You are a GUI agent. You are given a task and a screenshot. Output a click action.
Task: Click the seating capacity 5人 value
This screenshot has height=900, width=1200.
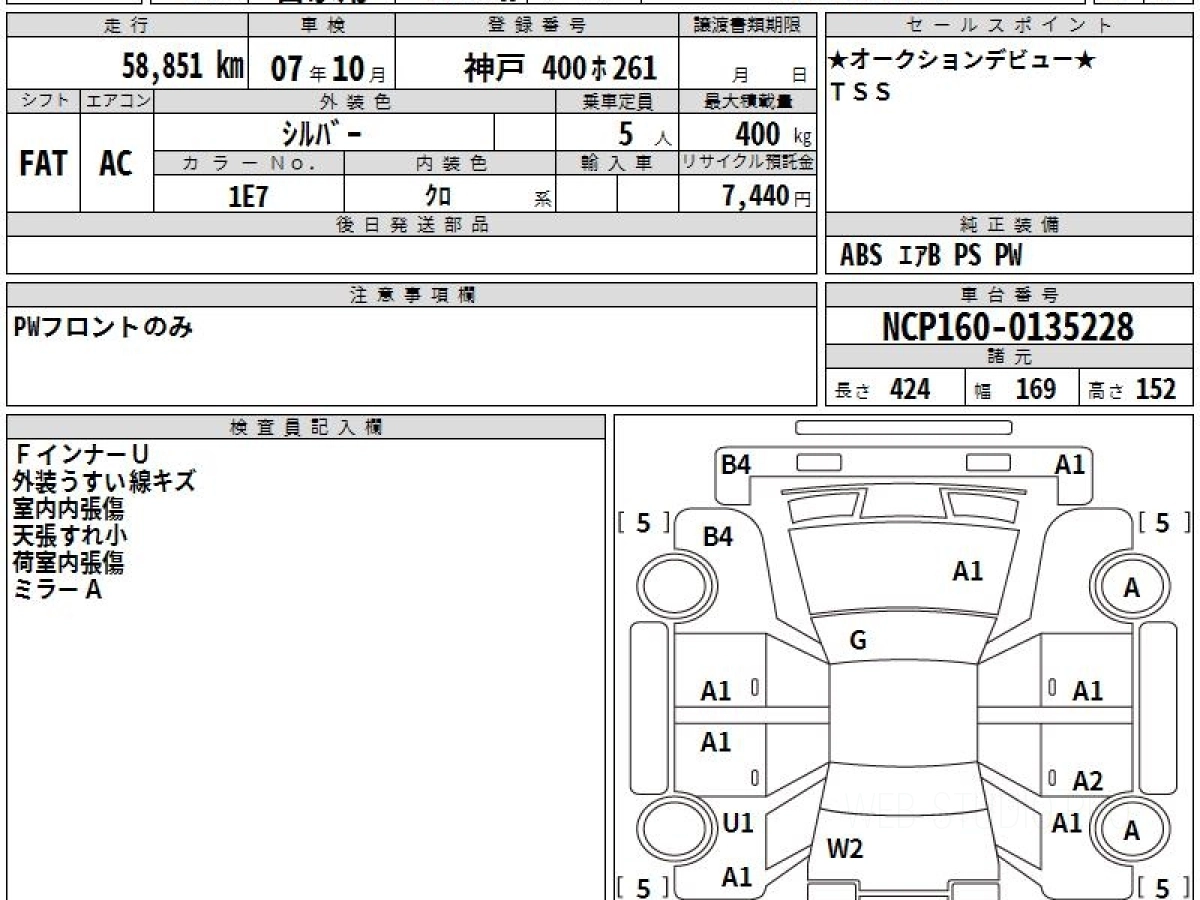point(645,134)
